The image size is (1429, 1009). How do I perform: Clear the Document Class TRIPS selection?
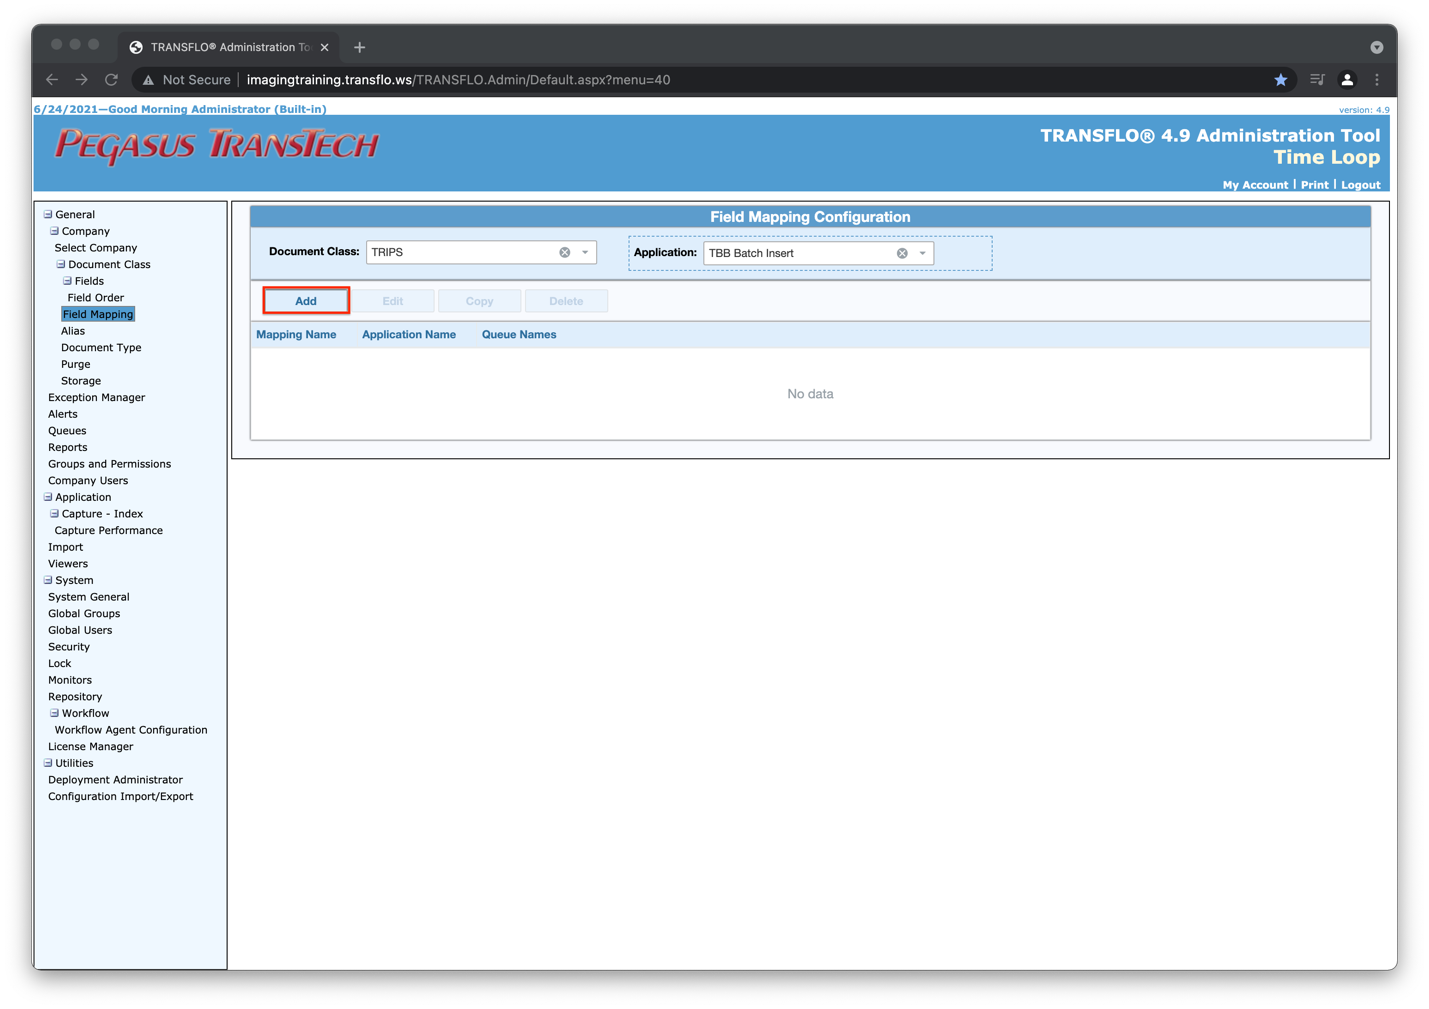pos(565,253)
